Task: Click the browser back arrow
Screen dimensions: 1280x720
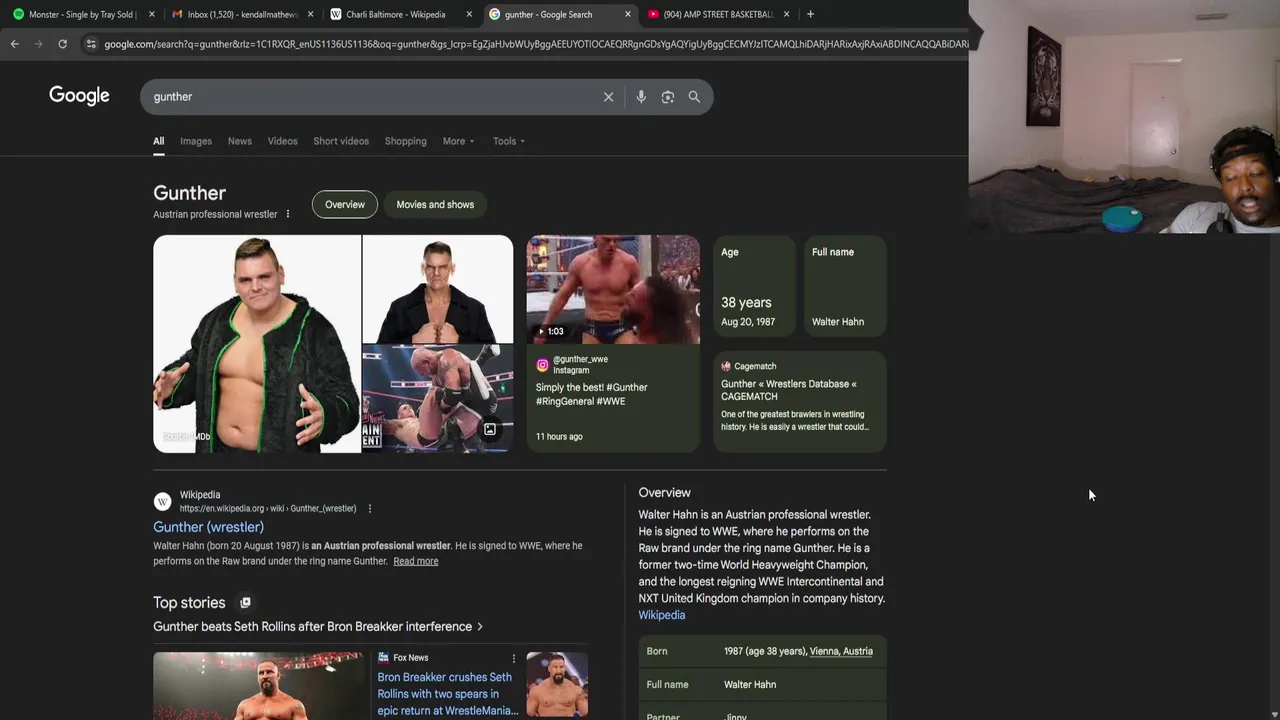Action: coord(14,44)
